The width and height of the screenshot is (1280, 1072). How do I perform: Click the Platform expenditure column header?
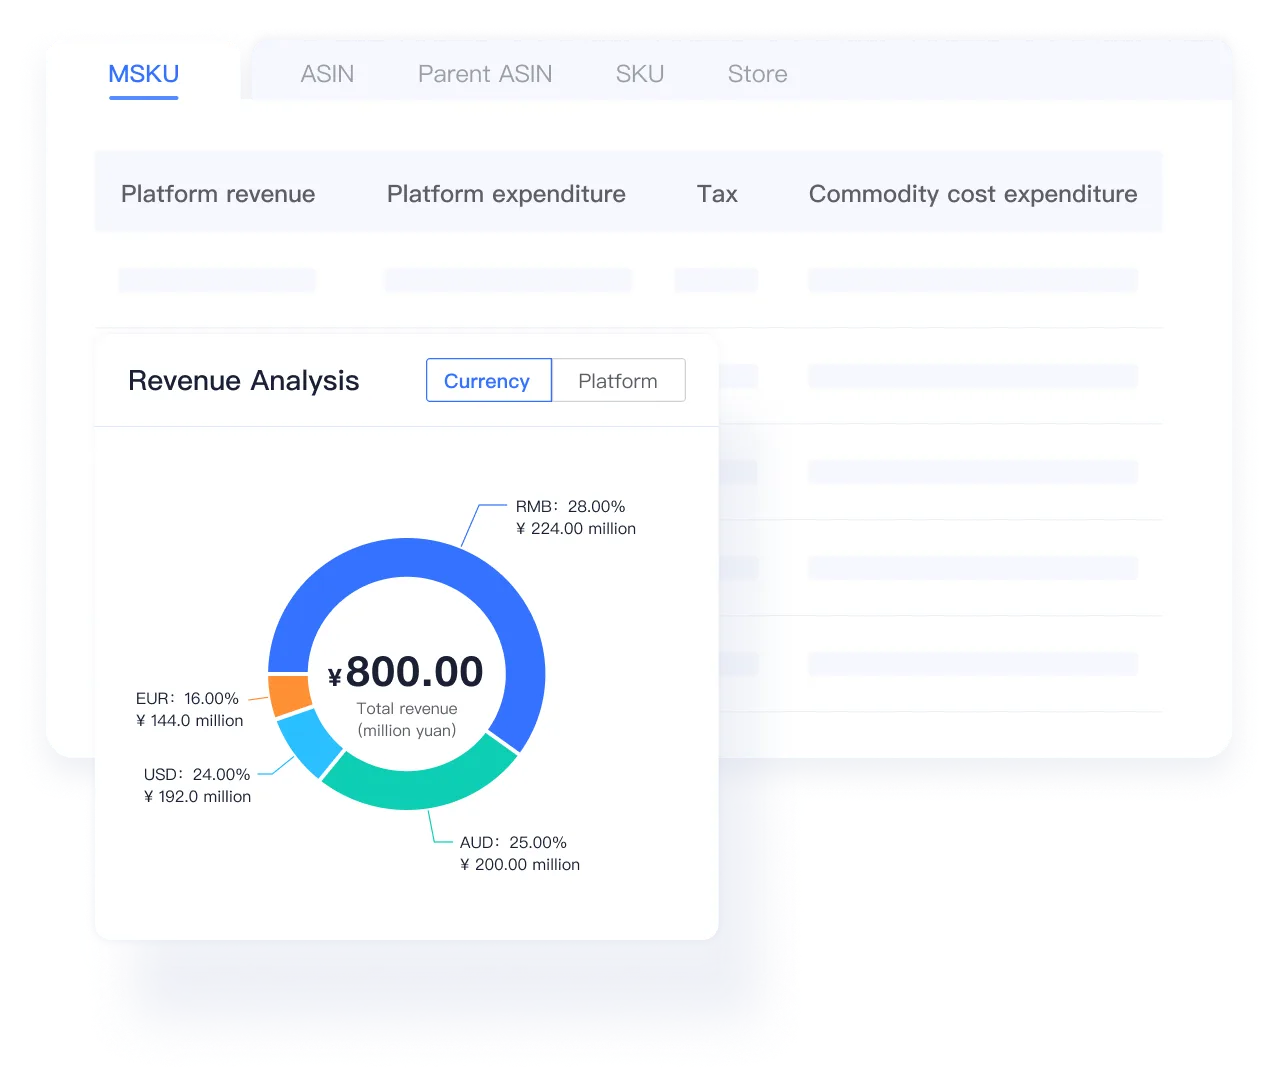click(x=506, y=194)
